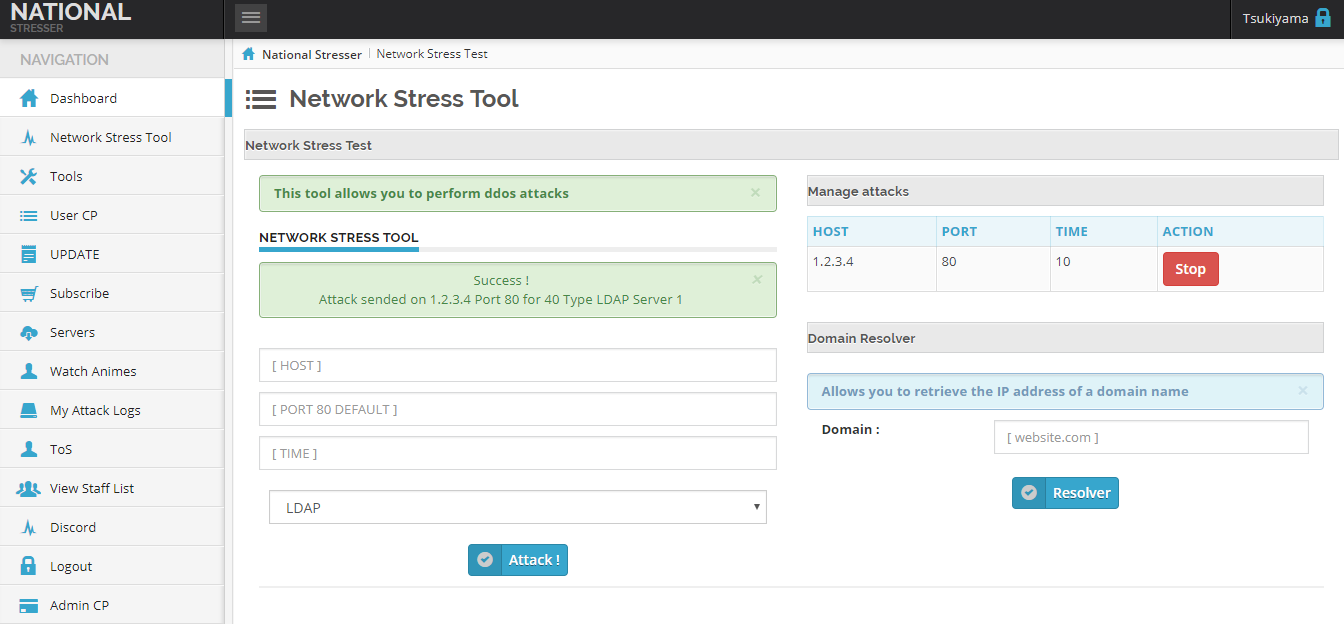The height and width of the screenshot is (624, 1344).
Task: Click the lock icon beside Tsukiyama
Action: coord(1323,18)
